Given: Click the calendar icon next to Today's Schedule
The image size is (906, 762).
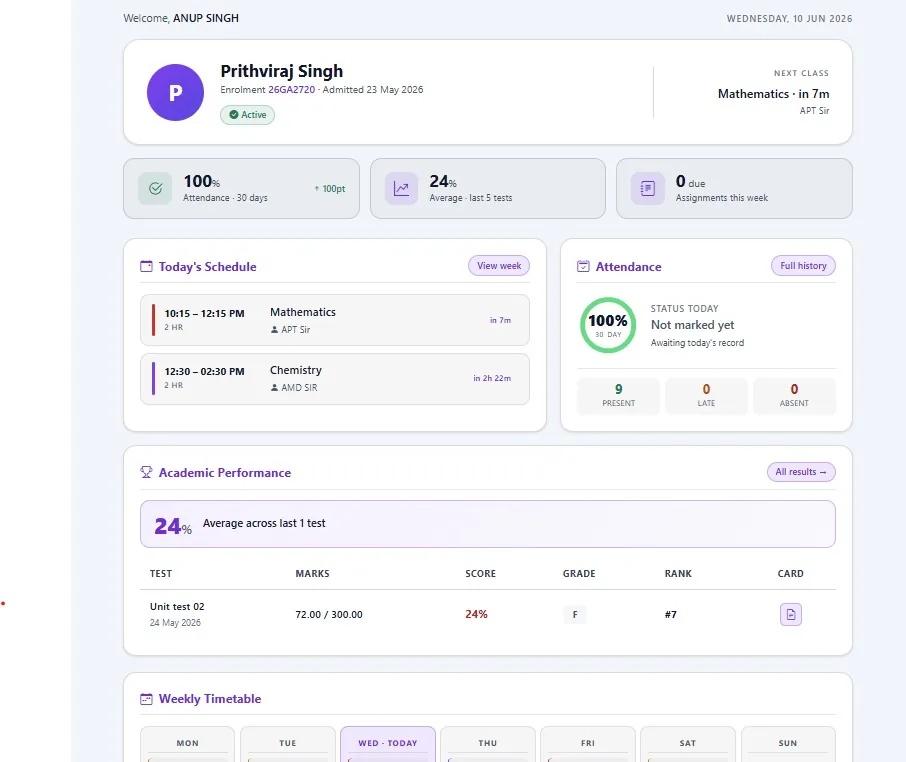Looking at the screenshot, I should (147, 266).
